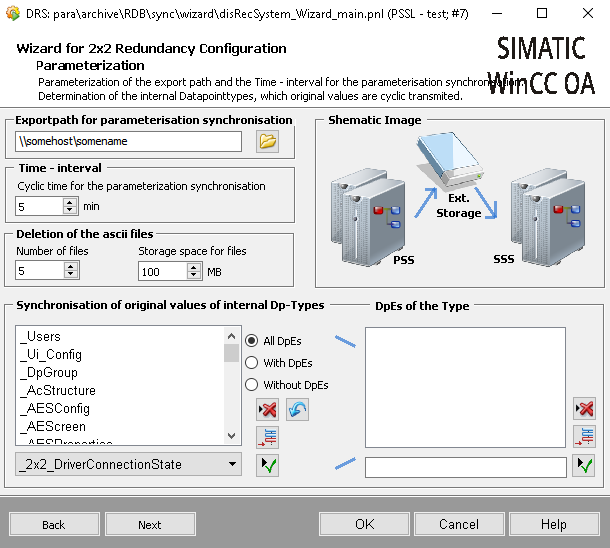610x548 pixels.
Task: Click the Number of files field
Action: pyautogui.click(x=40, y=271)
